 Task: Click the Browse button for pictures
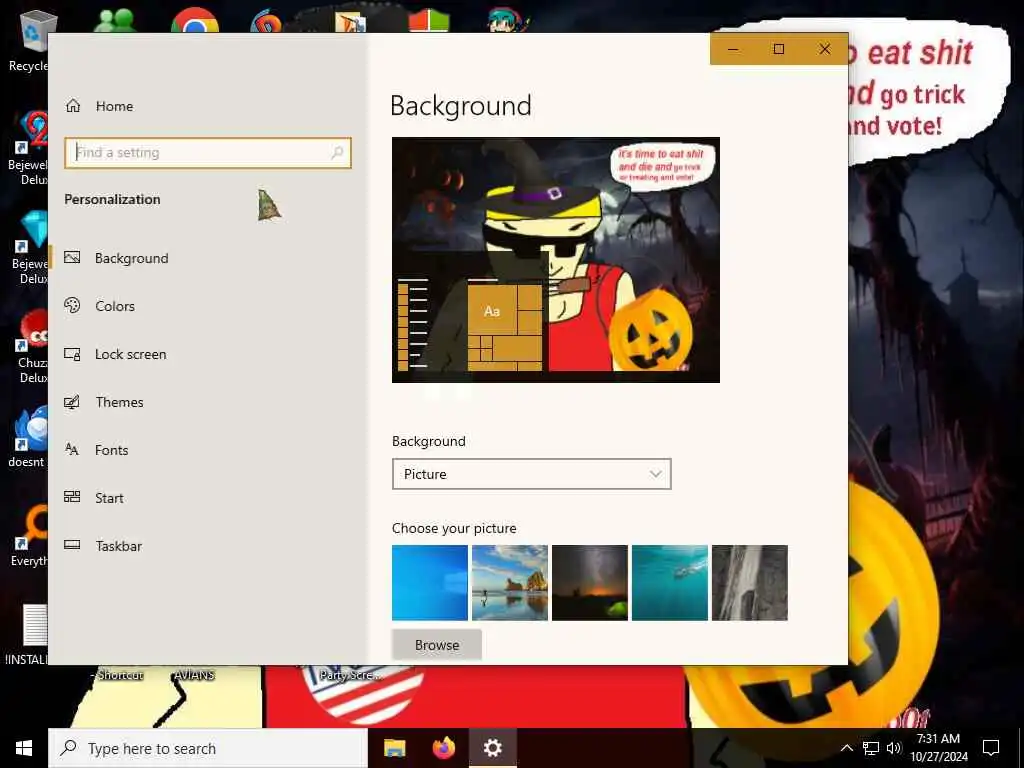tap(437, 645)
